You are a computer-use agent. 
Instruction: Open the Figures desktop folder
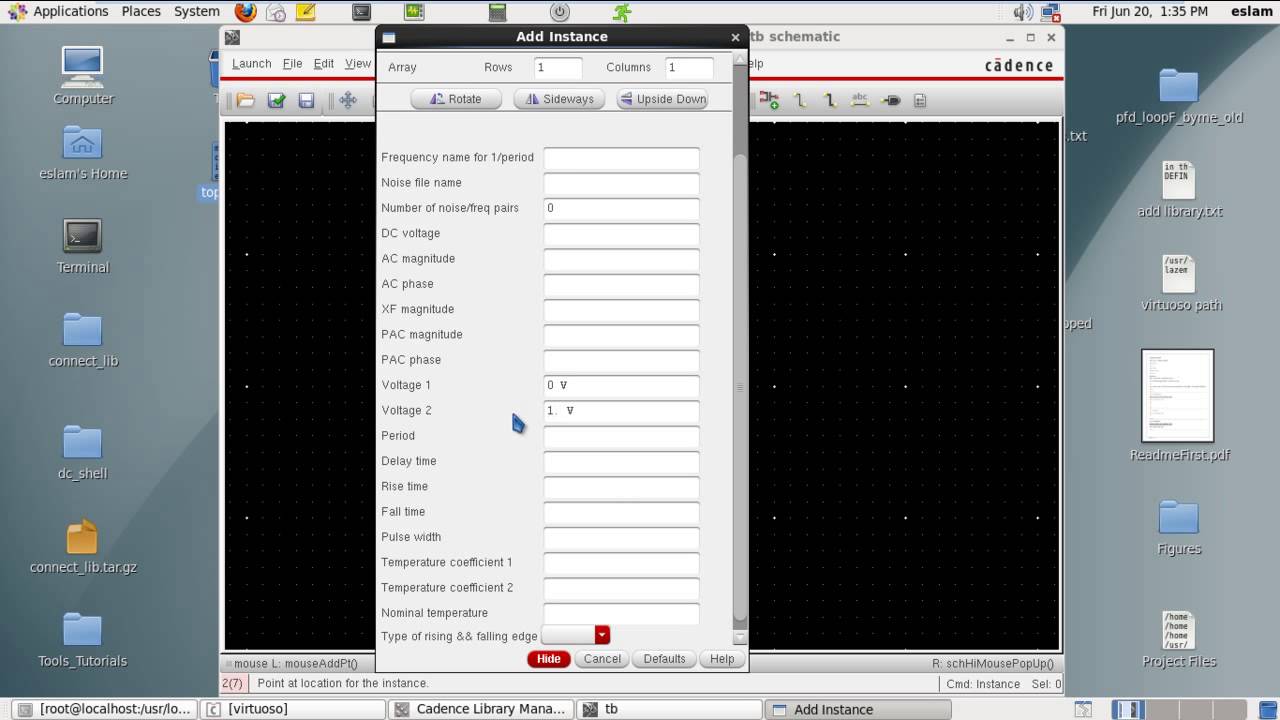point(1179,528)
